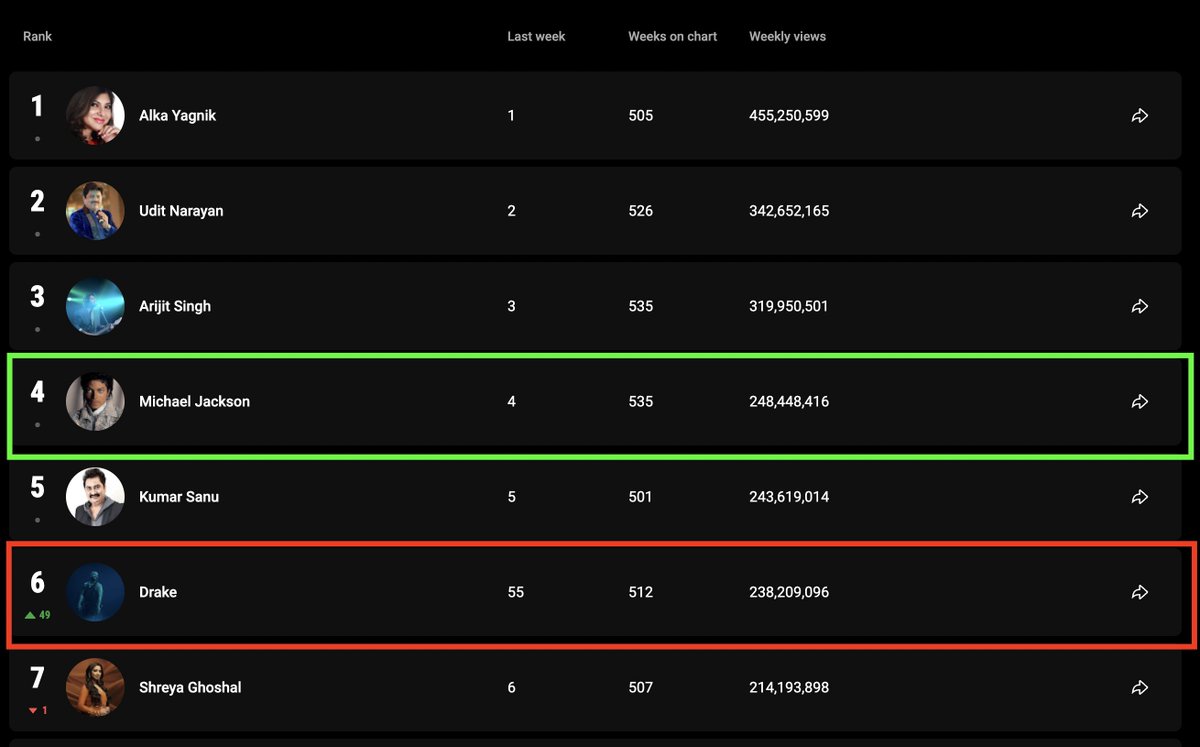Select weekly views value 319,950,501
The width and height of the screenshot is (1200, 747).
point(789,306)
